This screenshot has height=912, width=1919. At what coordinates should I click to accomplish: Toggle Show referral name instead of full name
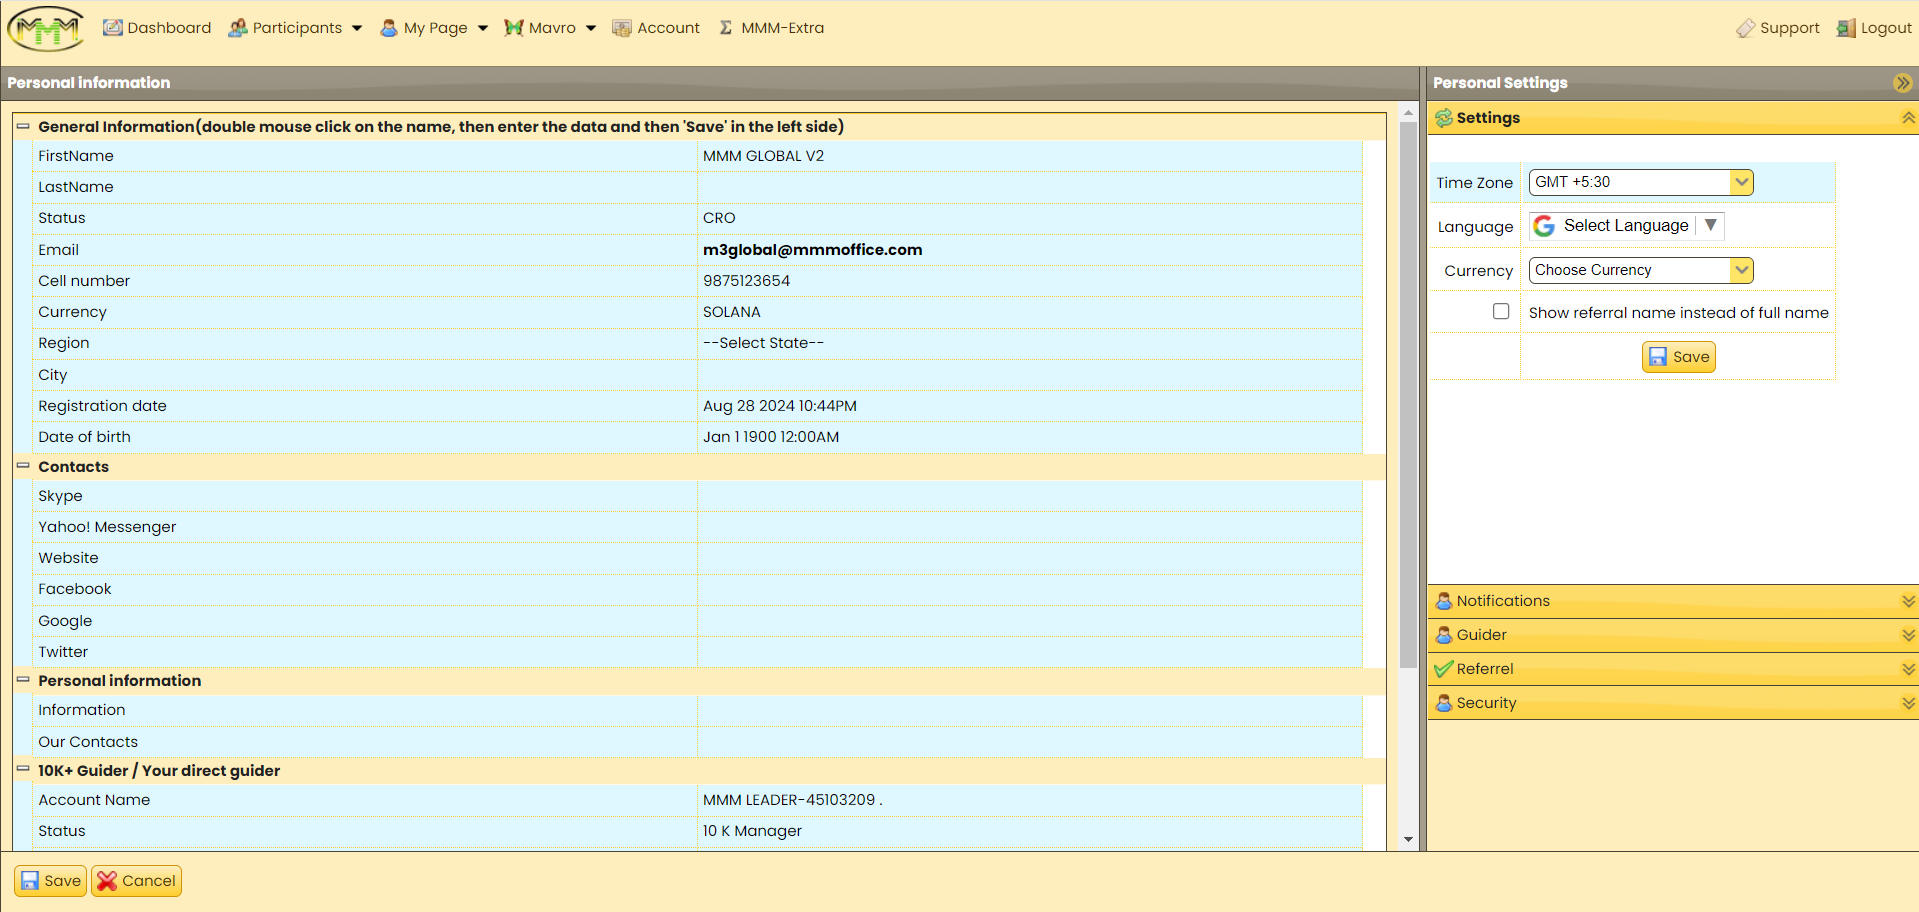click(1501, 311)
